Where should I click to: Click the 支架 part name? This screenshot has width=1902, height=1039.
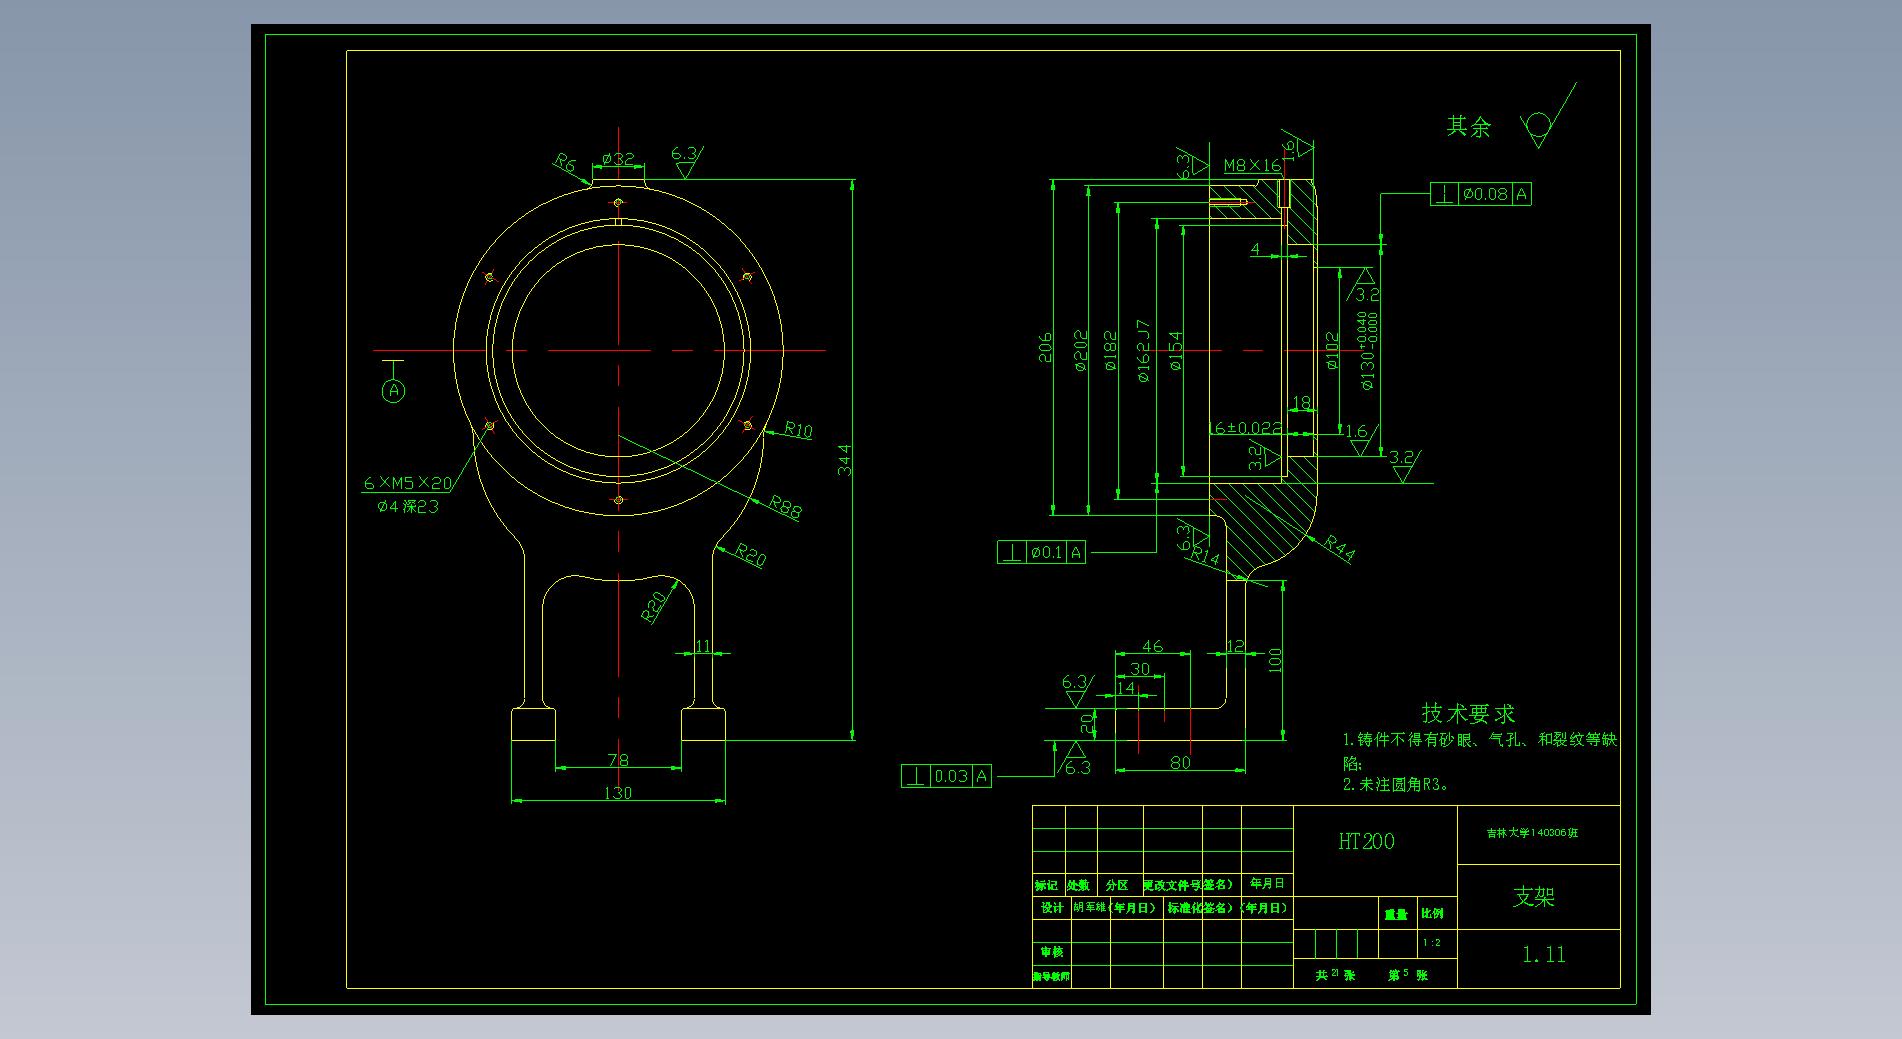tap(1534, 897)
